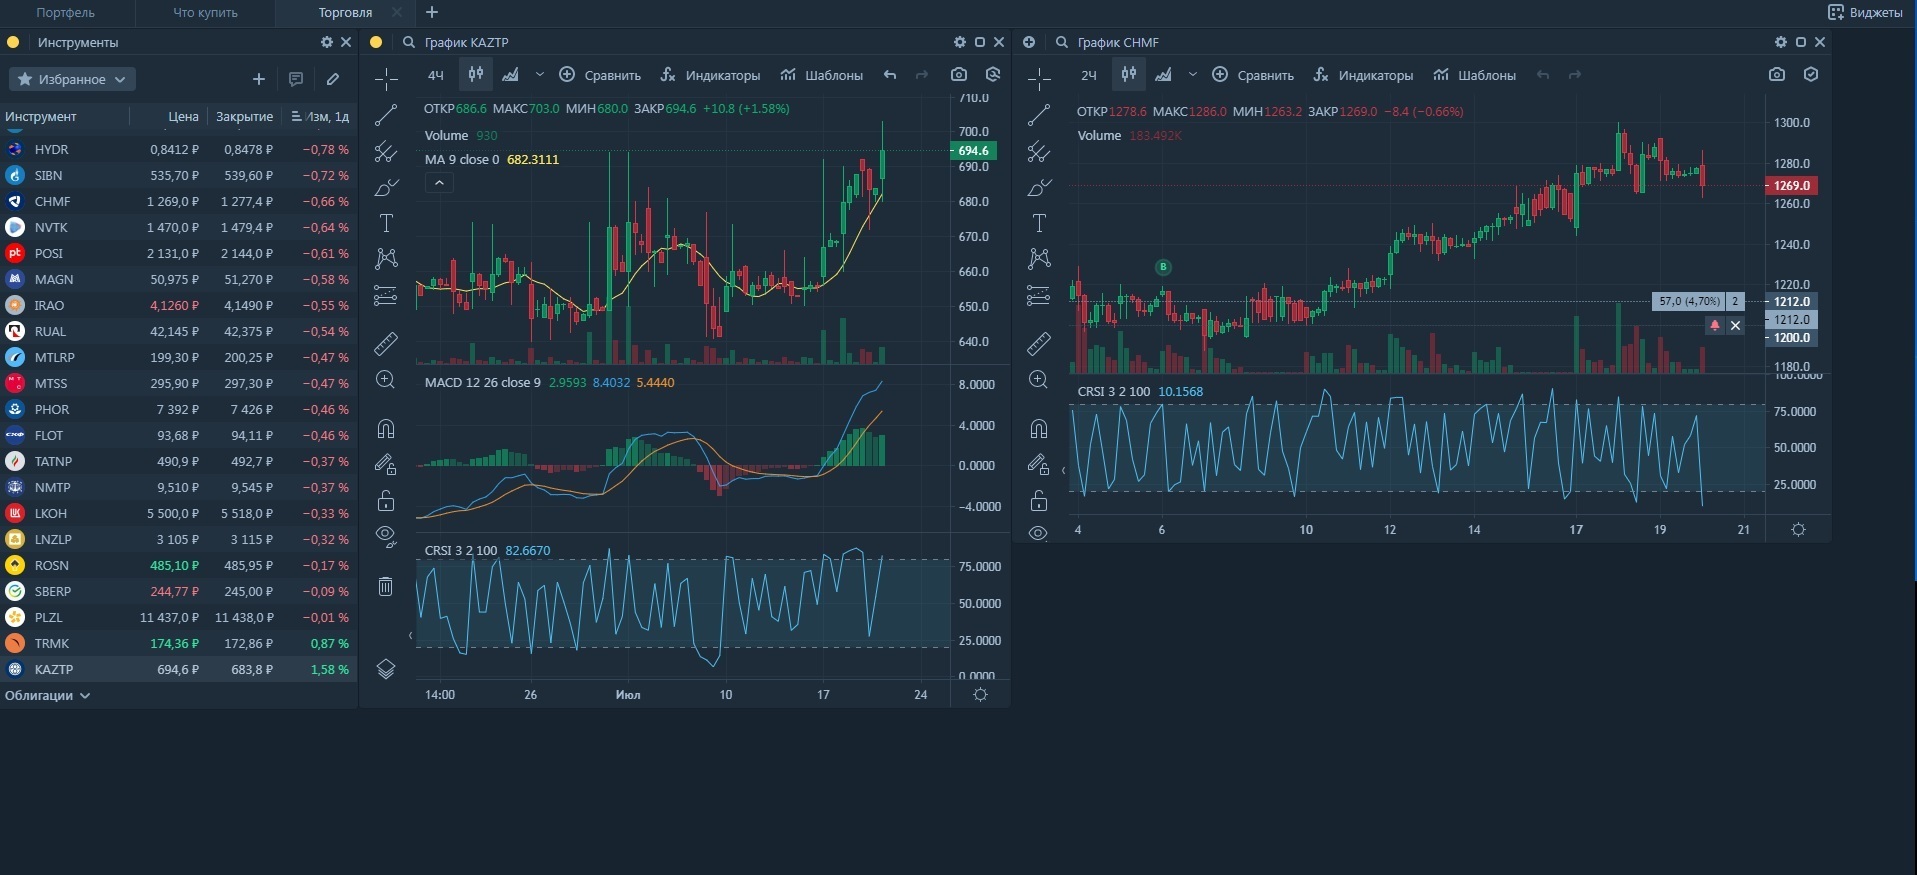Image resolution: width=1917 pixels, height=875 pixels.
Task: Select crosshair cursor tool in CHMF chart
Action: (x=1039, y=79)
